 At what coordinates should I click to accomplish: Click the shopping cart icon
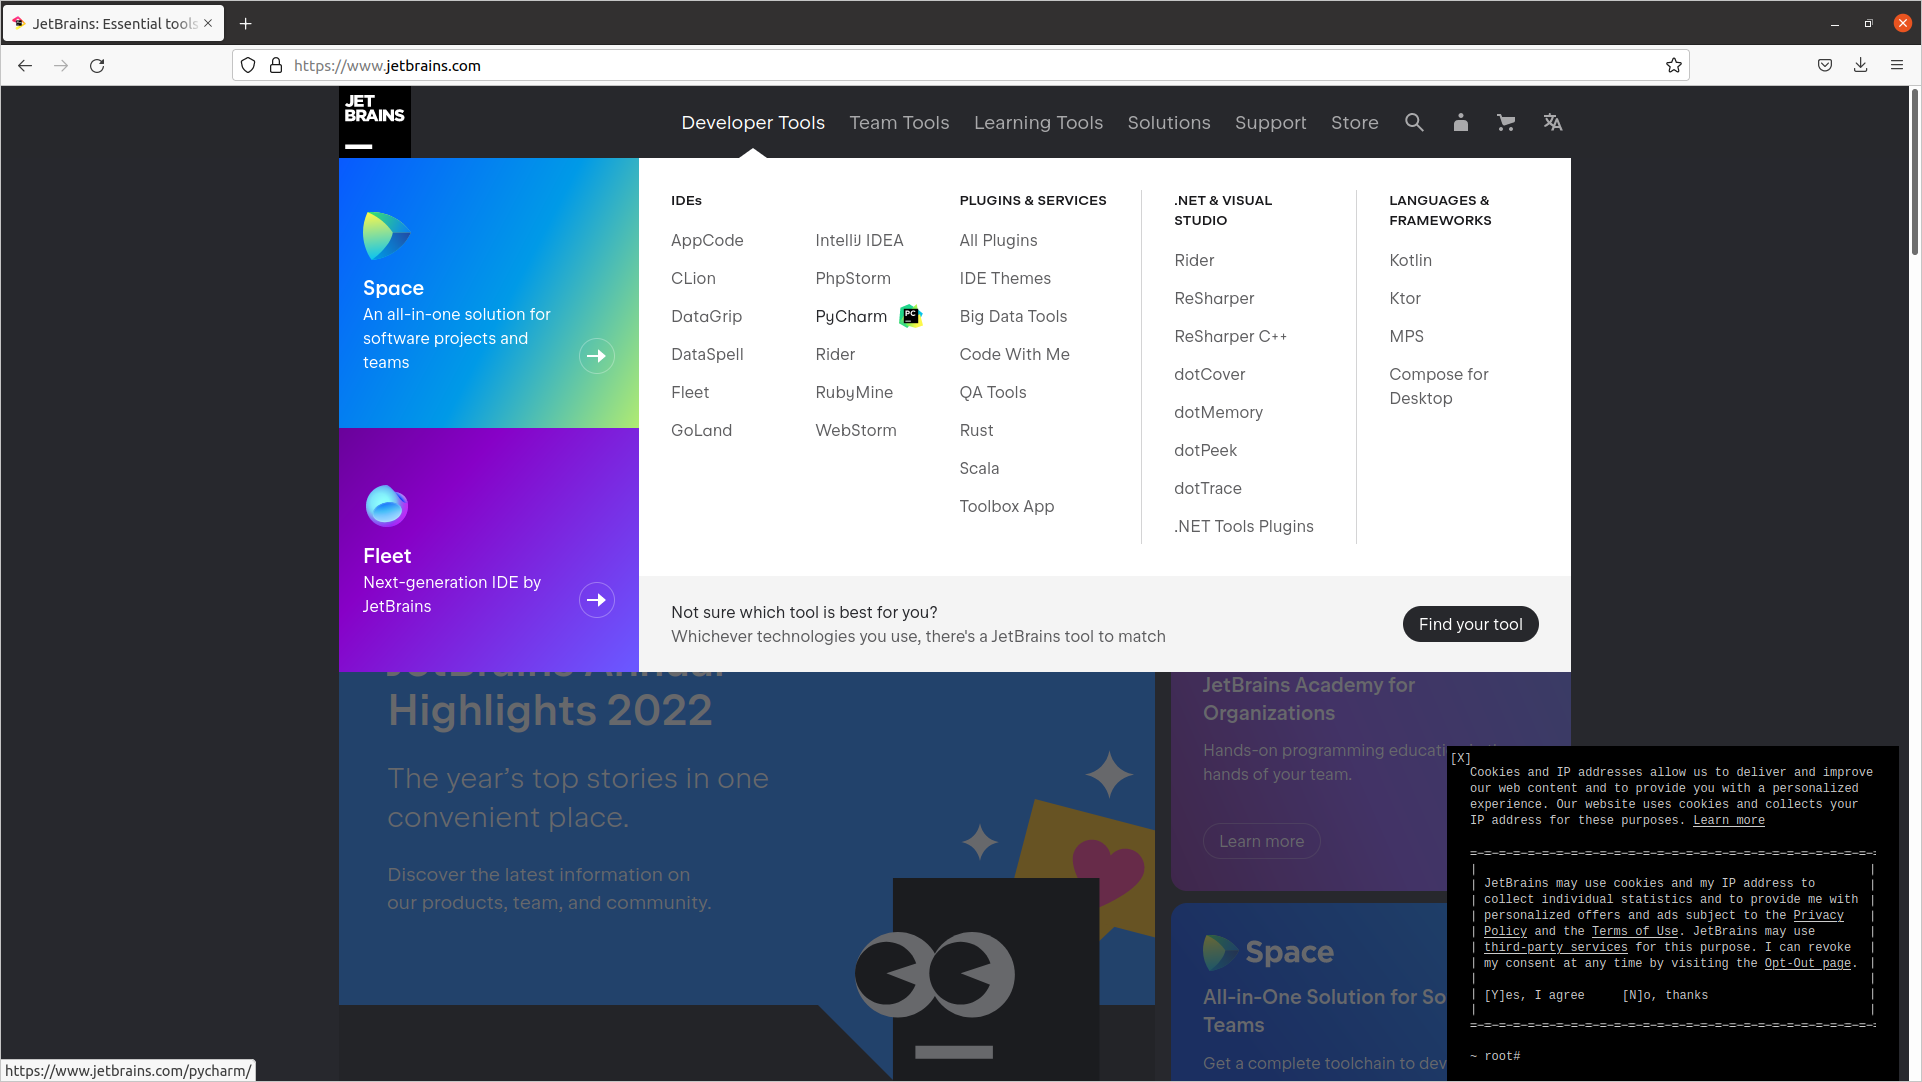point(1506,121)
